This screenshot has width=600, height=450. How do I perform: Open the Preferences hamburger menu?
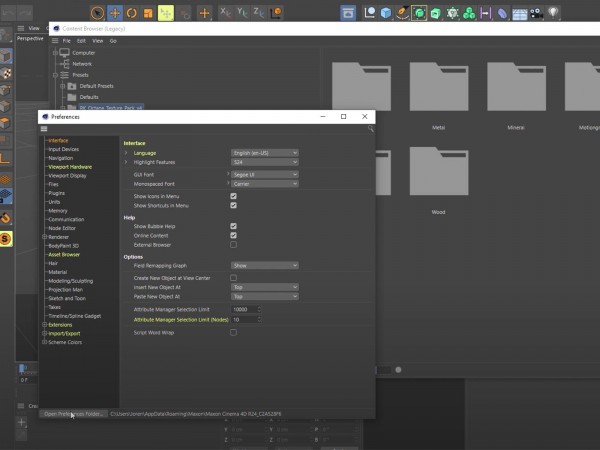coord(44,129)
